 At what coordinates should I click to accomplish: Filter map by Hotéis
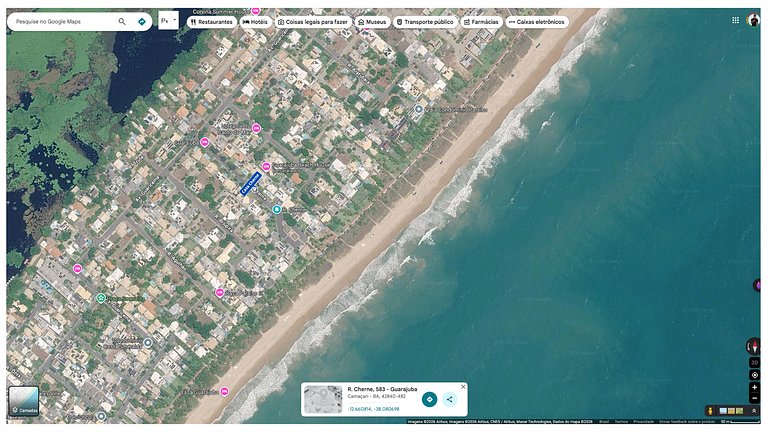coord(255,22)
